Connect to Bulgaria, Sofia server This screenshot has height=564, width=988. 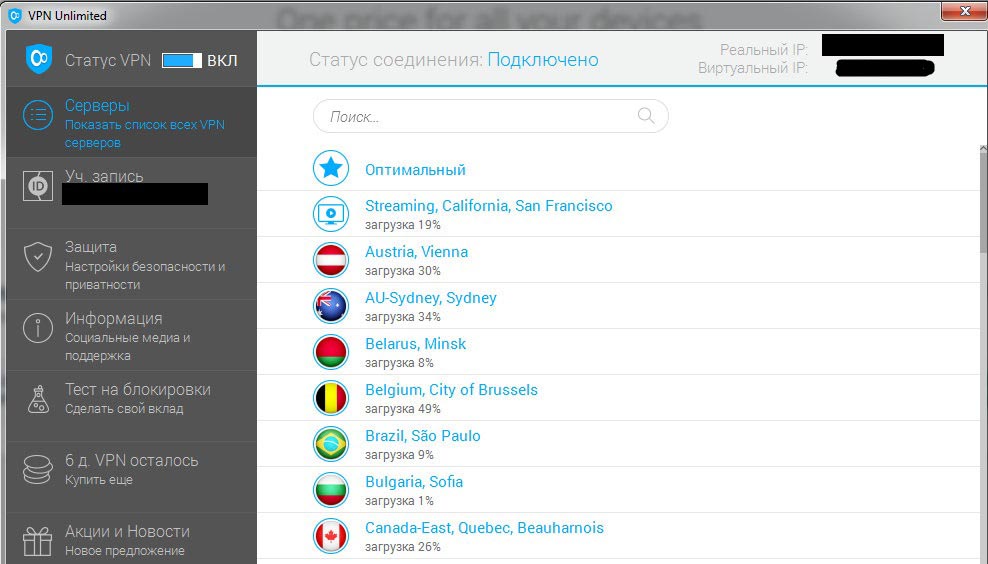pyautogui.click(x=413, y=482)
